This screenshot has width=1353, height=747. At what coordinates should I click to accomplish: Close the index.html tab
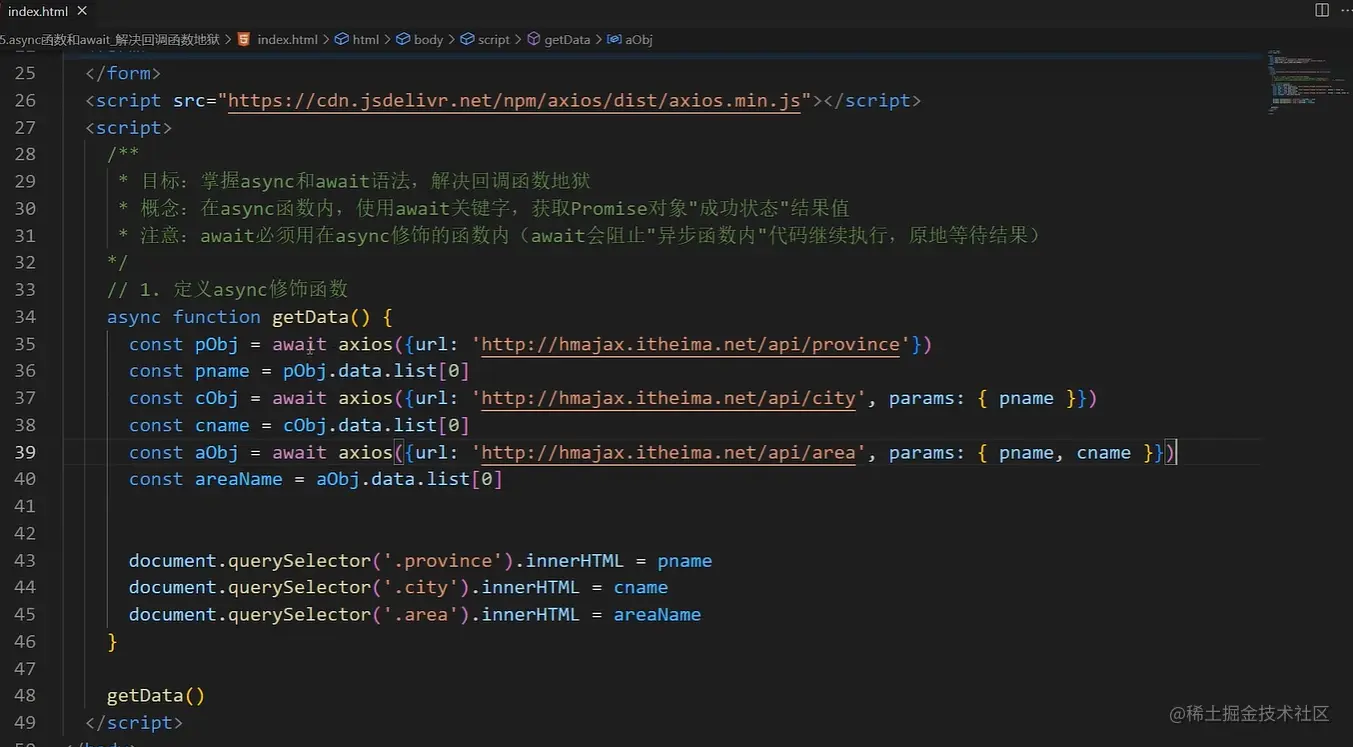click(81, 11)
